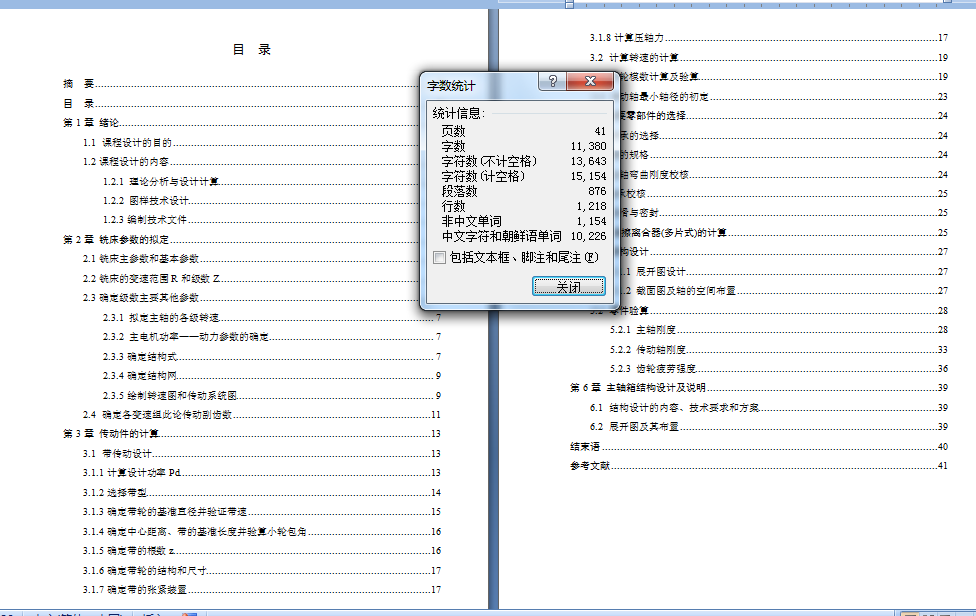The image size is (976, 616).
Task: Click the 字数 value 11,380
Action: [588, 146]
